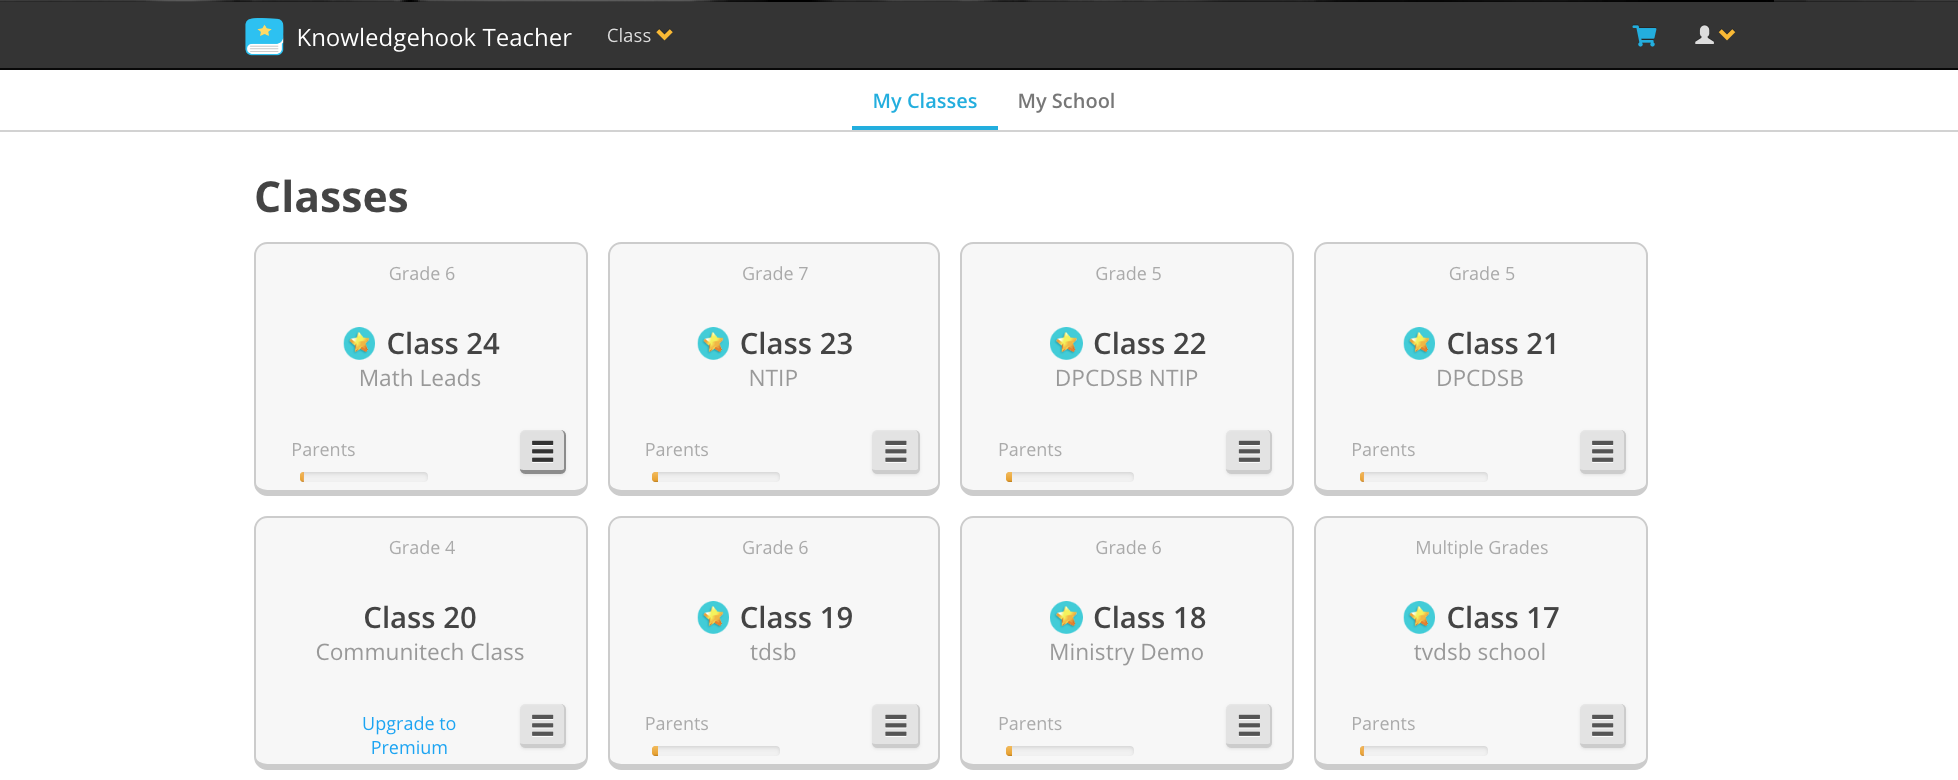The height and width of the screenshot is (780, 1958).
Task: Click the Parents label on Class 21
Action: tap(1383, 450)
